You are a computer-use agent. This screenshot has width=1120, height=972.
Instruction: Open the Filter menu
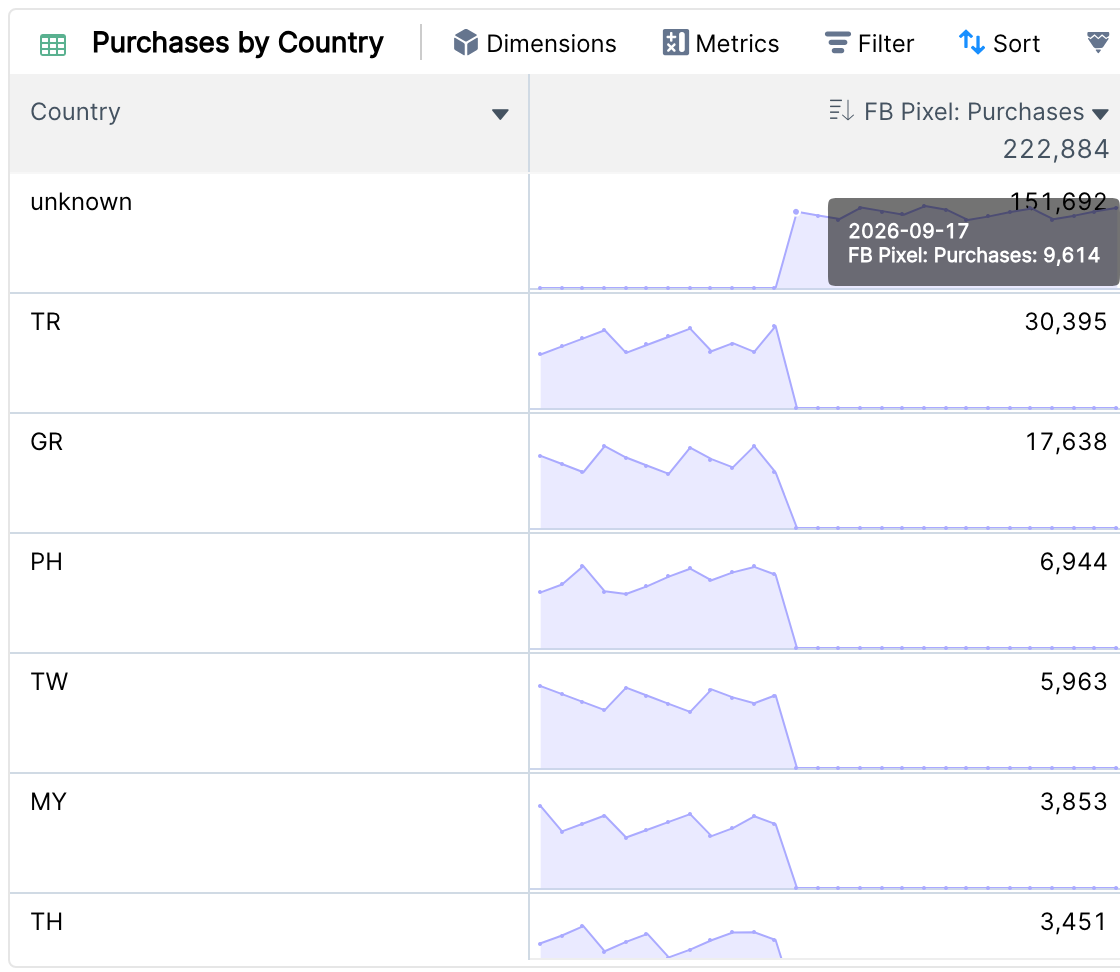[x=869, y=43]
